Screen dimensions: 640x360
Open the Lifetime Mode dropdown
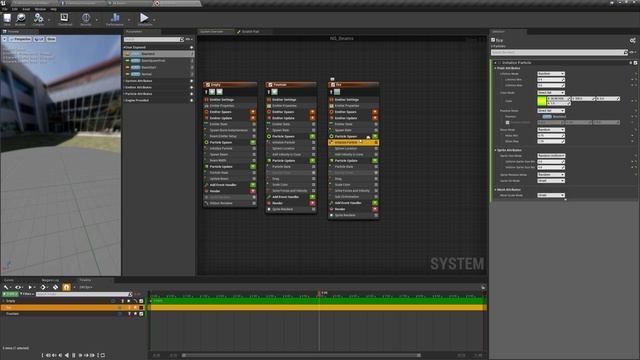click(551, 74)
